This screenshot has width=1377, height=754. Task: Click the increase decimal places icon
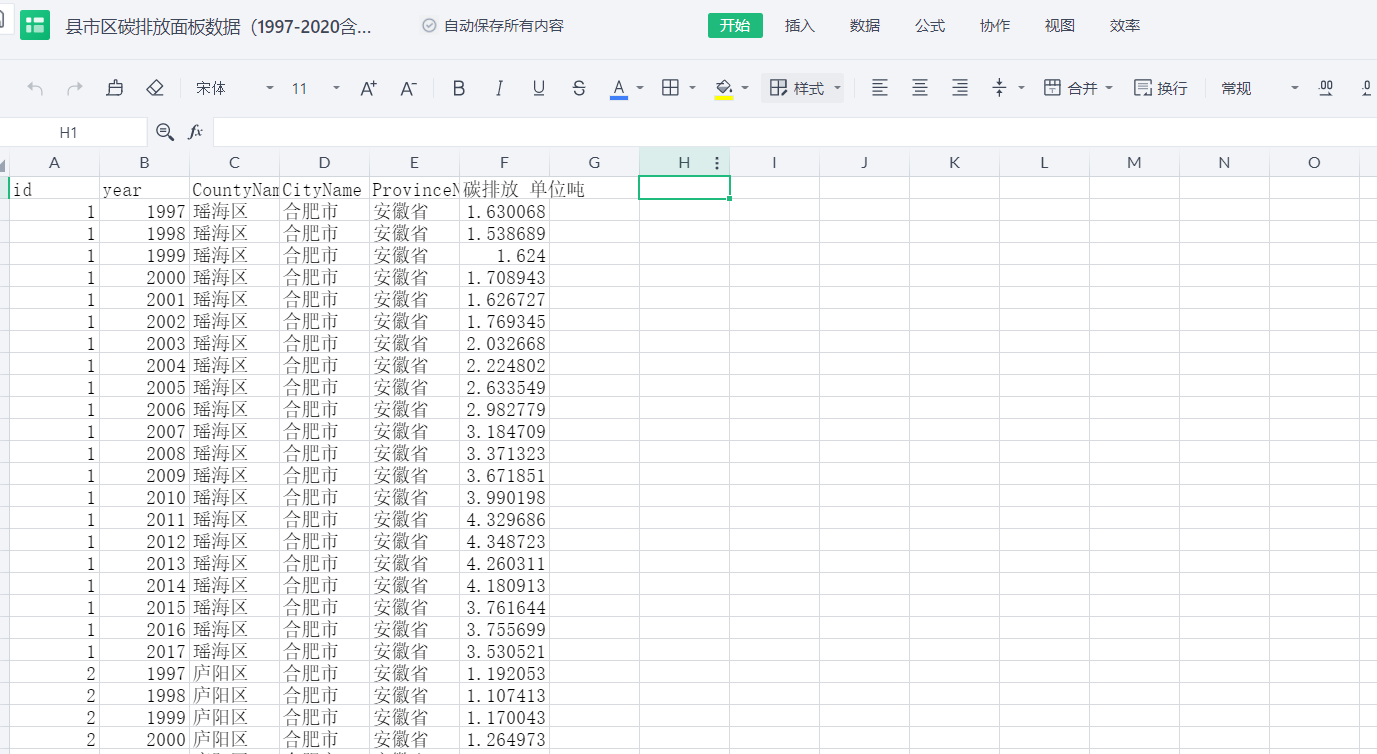(1326, 88)
